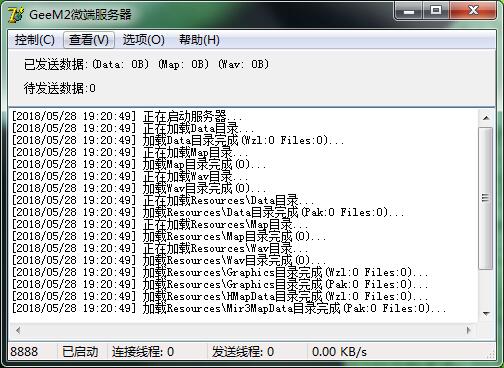504x368 pixels.
Task: Open the 帮助(H) menu
Action: coord(199,40)
